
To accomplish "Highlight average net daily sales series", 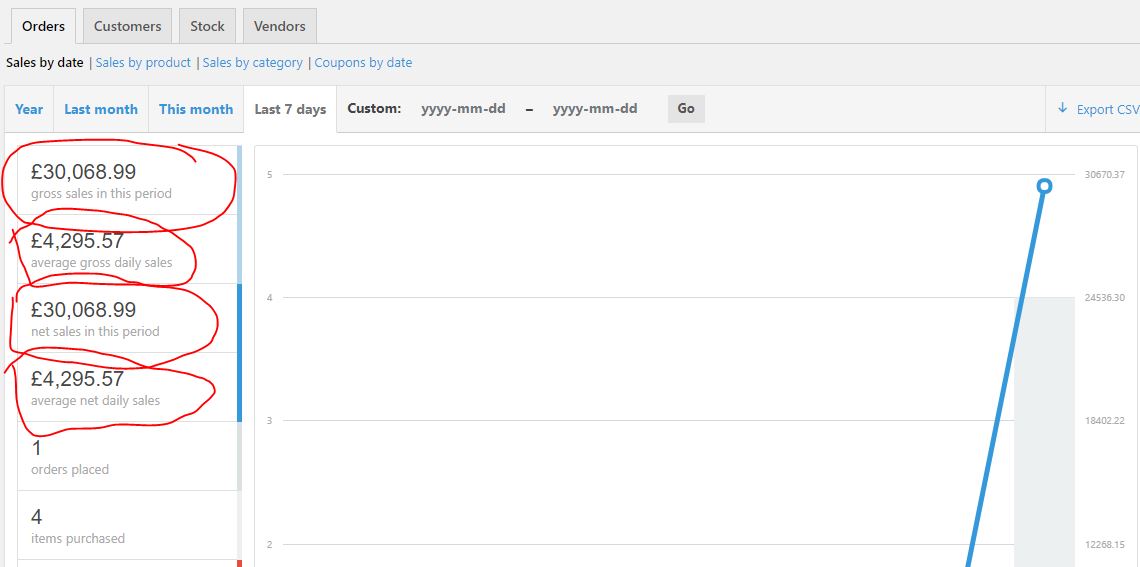I will click(x=128, y=387).
